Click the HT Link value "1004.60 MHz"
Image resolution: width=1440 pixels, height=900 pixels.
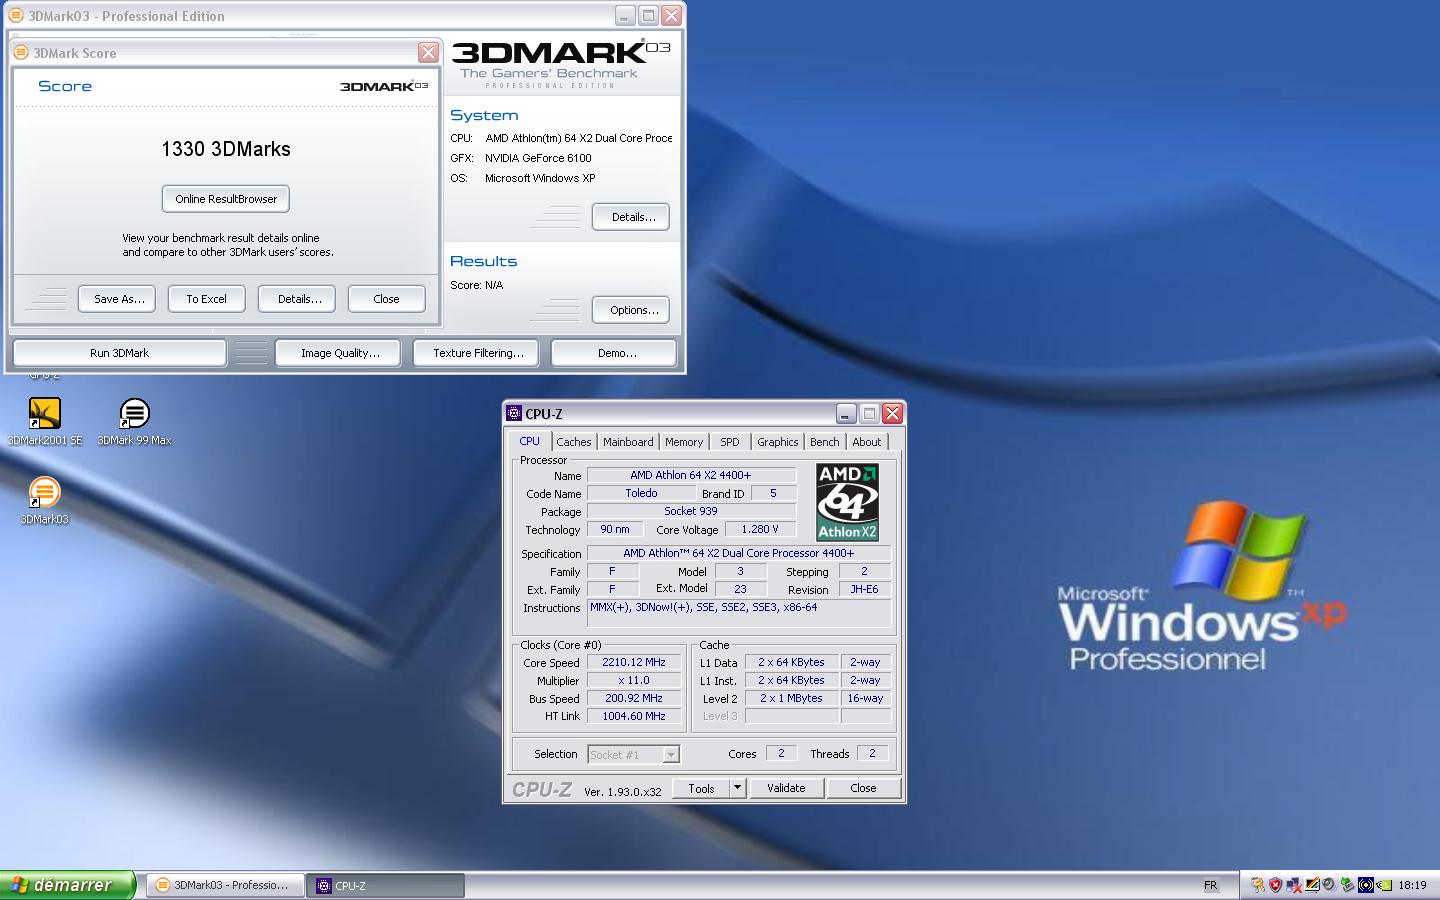634,716
